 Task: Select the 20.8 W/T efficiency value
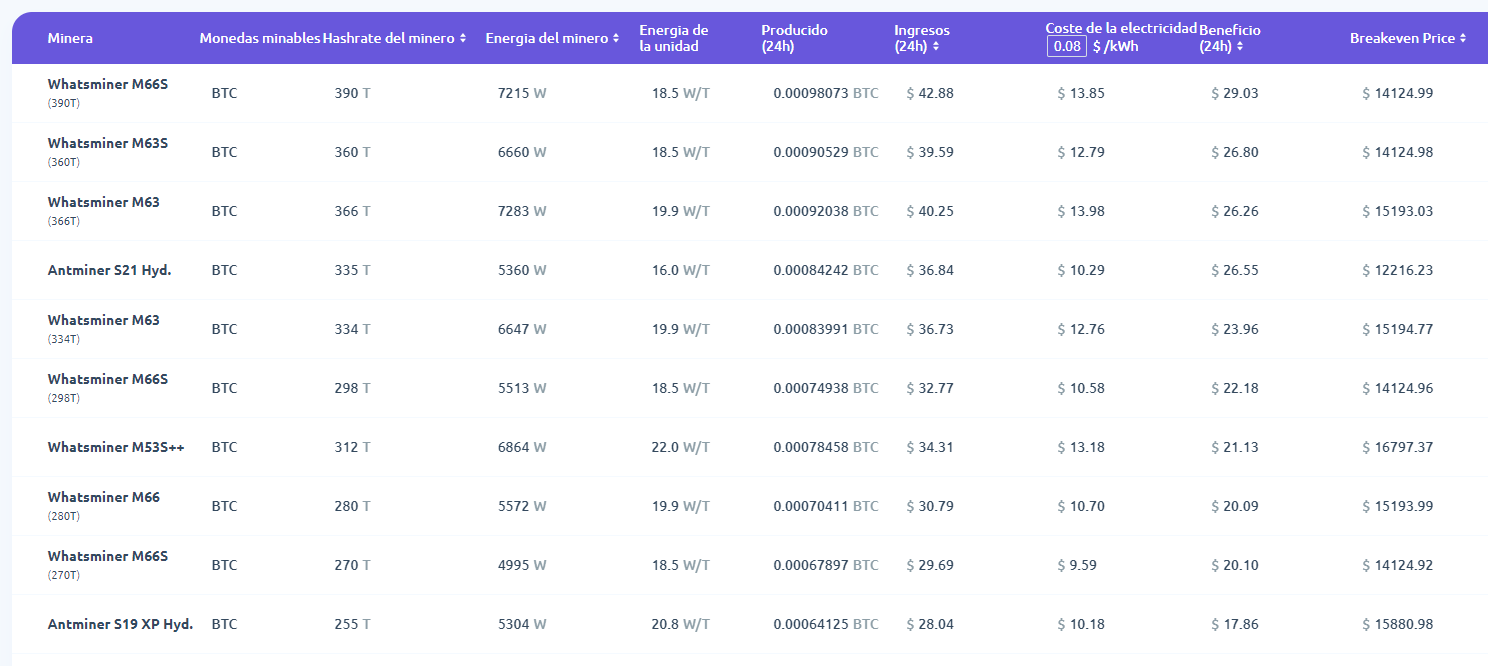pos(680,624)
